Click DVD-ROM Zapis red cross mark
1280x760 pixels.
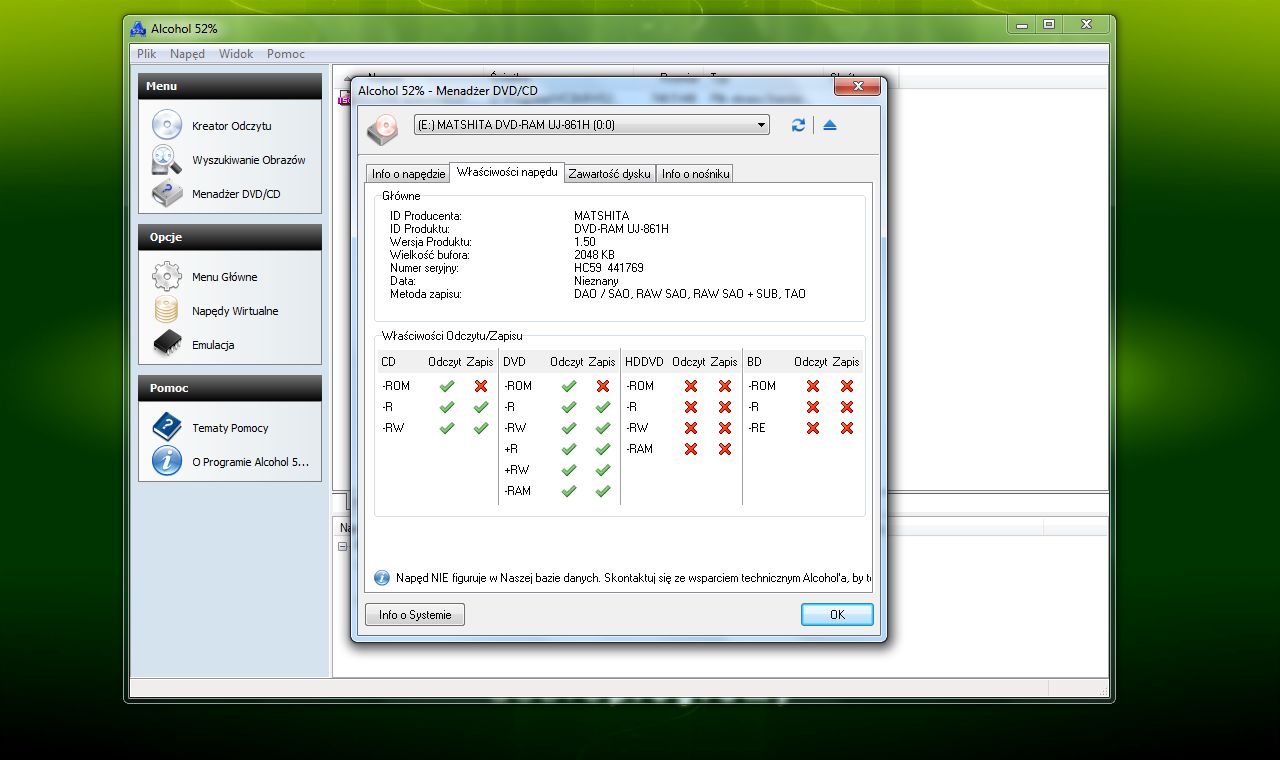pos(603,386)
